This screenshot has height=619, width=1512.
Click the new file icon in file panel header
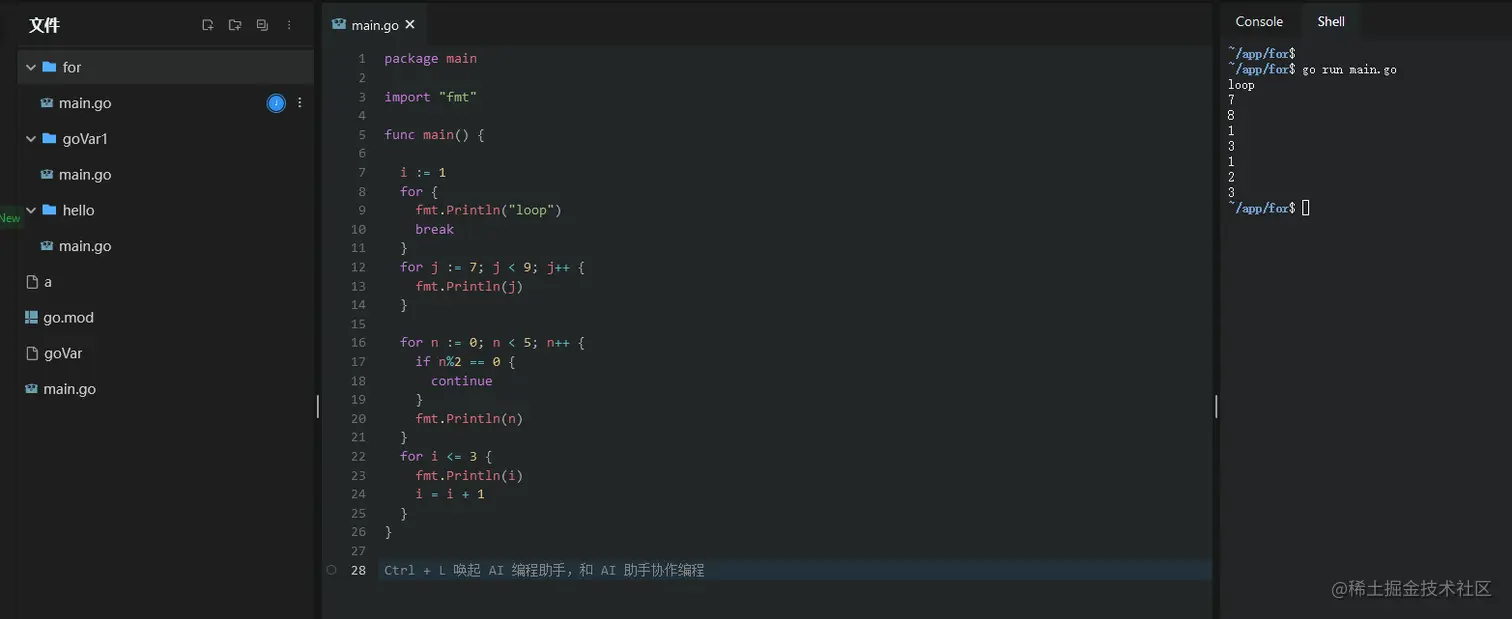pos(208,25)
